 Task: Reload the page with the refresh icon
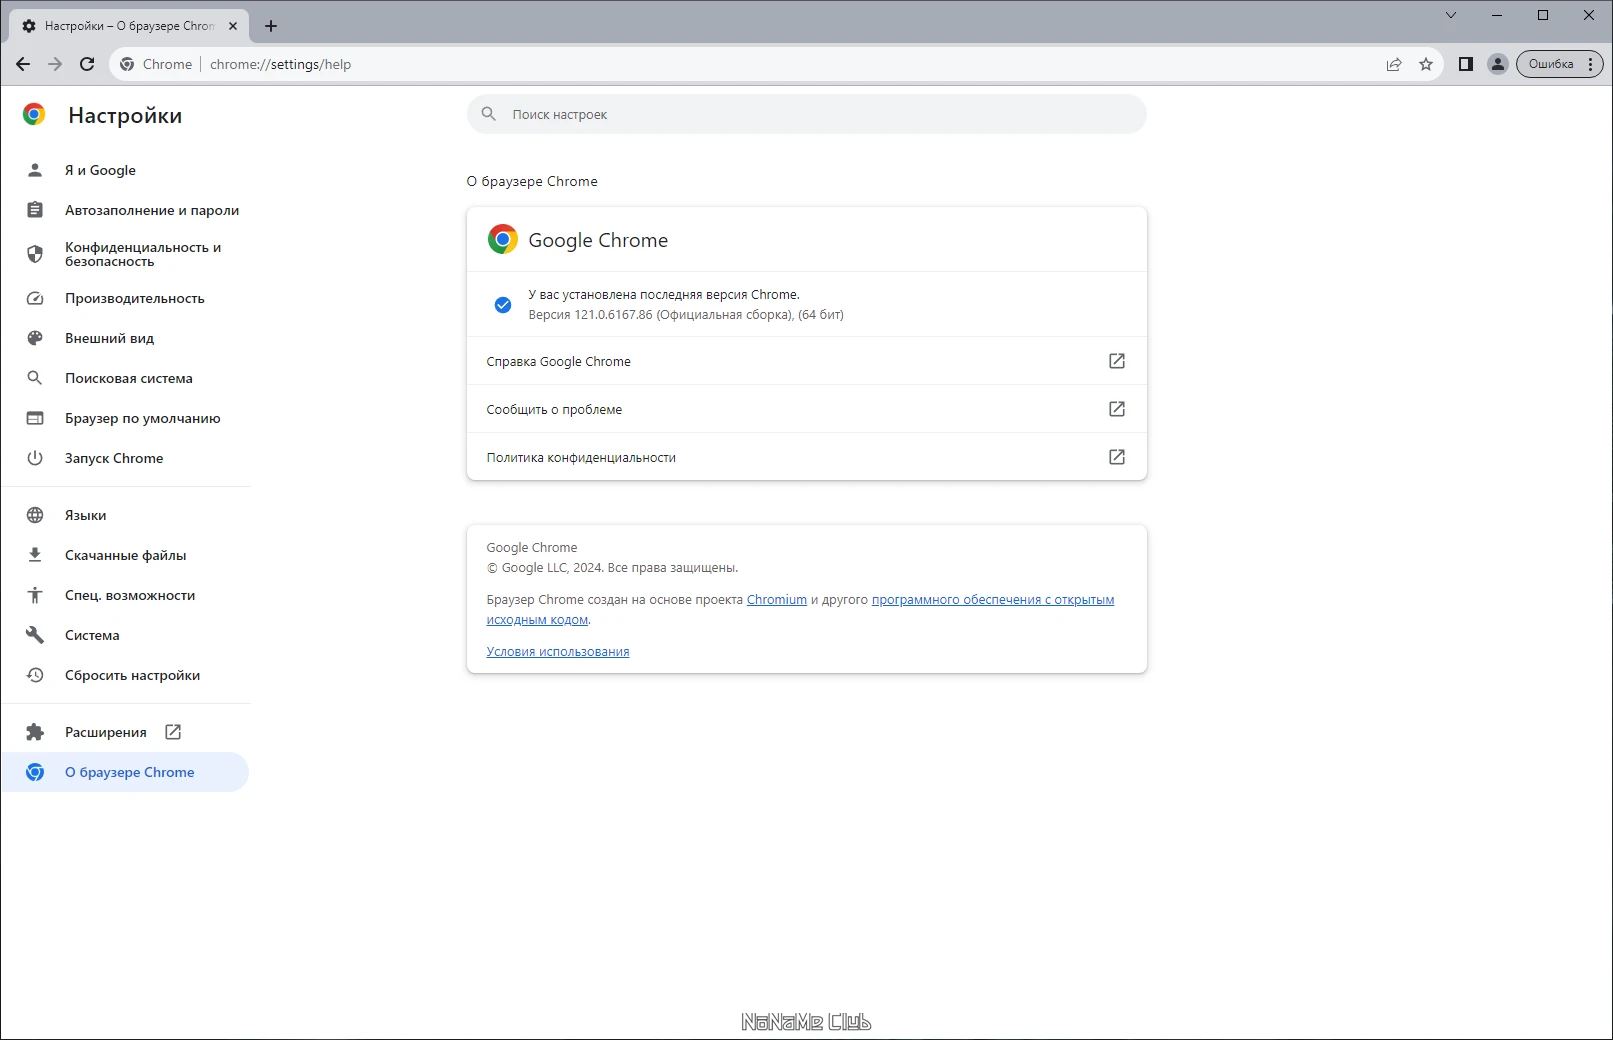[x=87, y=64]
